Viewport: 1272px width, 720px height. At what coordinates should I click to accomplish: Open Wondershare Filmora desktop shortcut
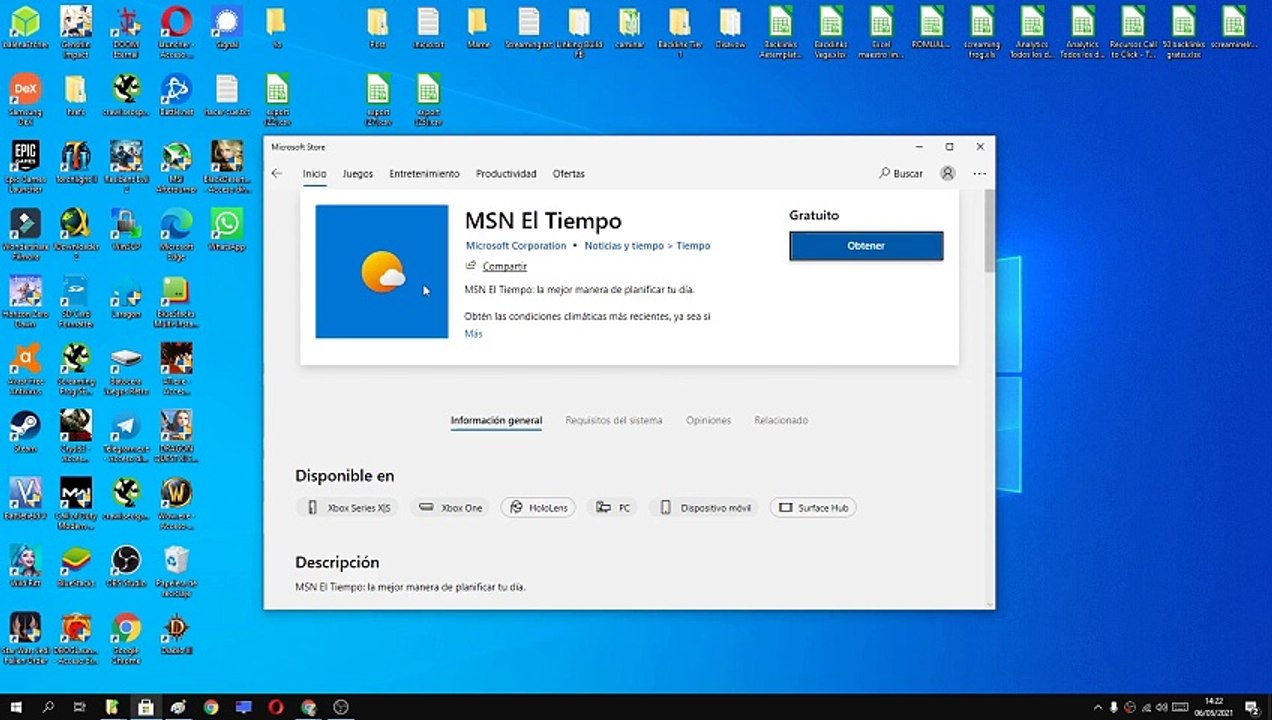click(25, 234)
